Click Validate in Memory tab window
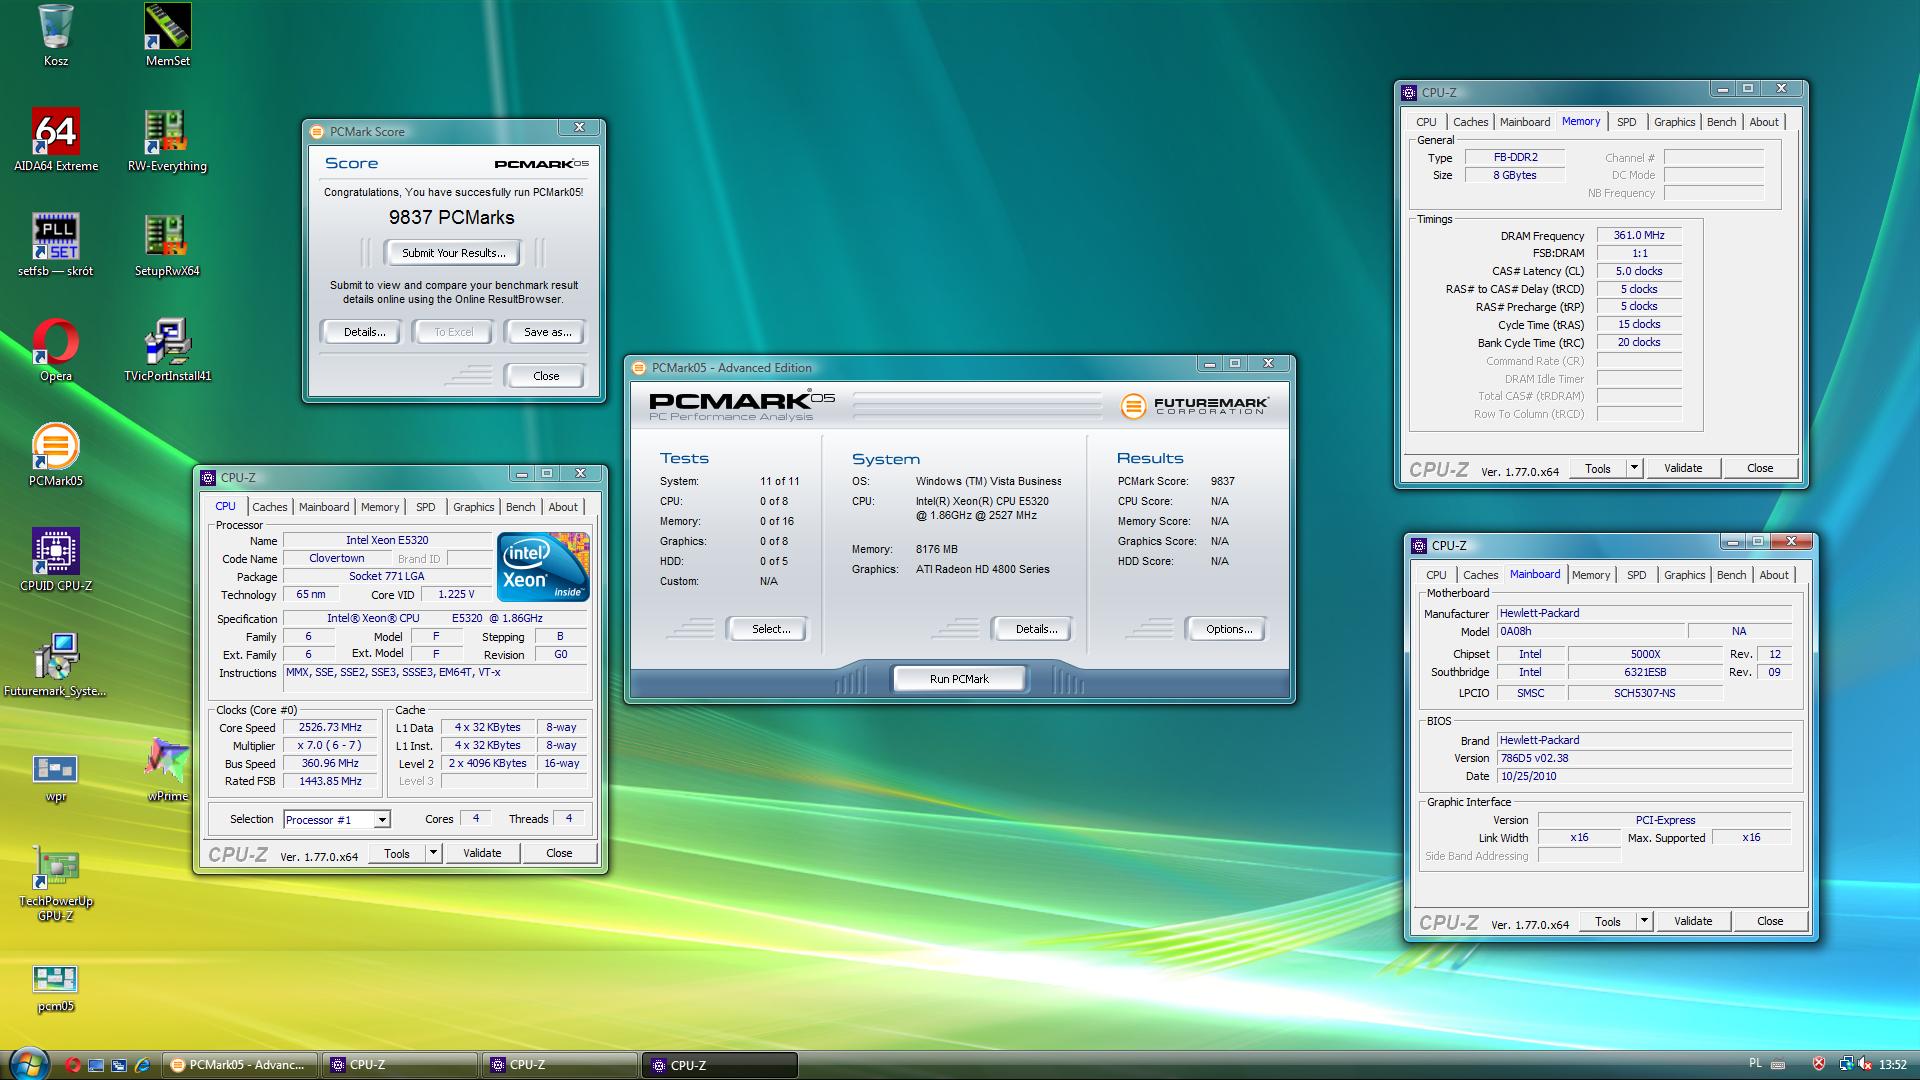Image resolution: width=1920 pixels, height=1080 pixels. pos(1683,468)
